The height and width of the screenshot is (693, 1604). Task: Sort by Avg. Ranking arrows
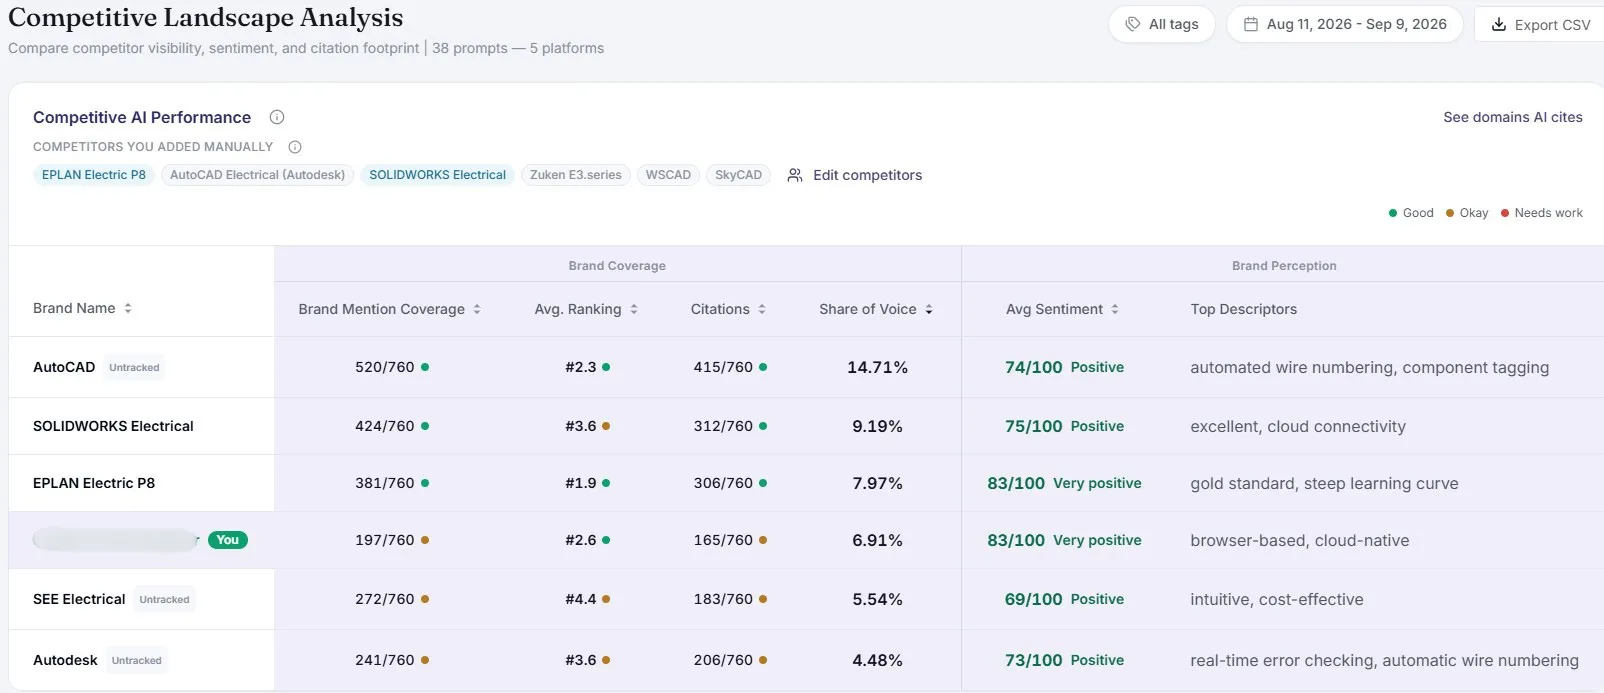(x=634, y=309)
